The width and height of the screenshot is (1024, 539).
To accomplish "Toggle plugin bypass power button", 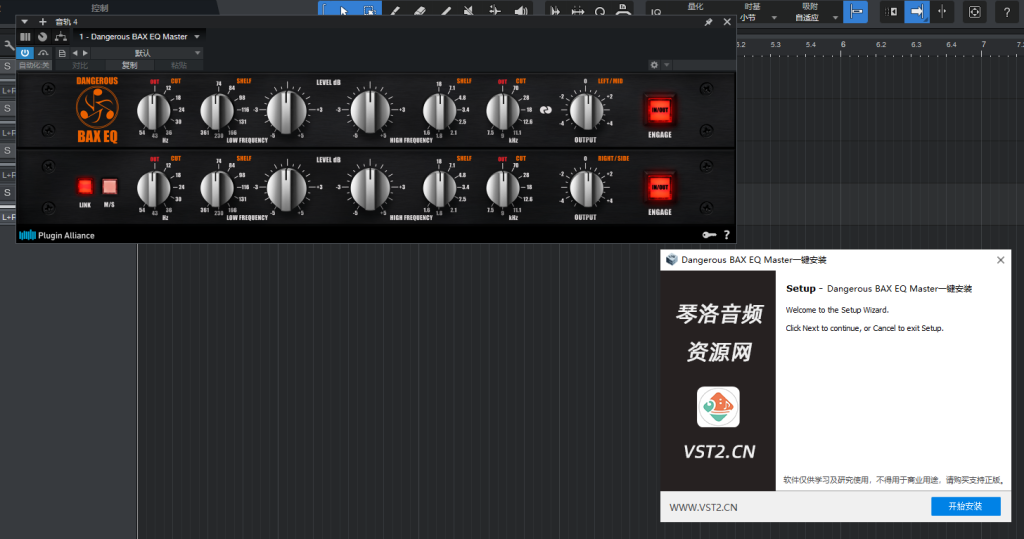I will [25, 53].
